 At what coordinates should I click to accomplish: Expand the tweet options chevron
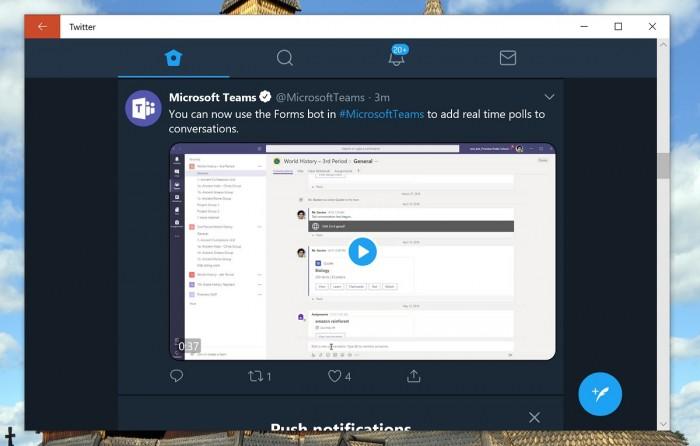tap(550, 97)
